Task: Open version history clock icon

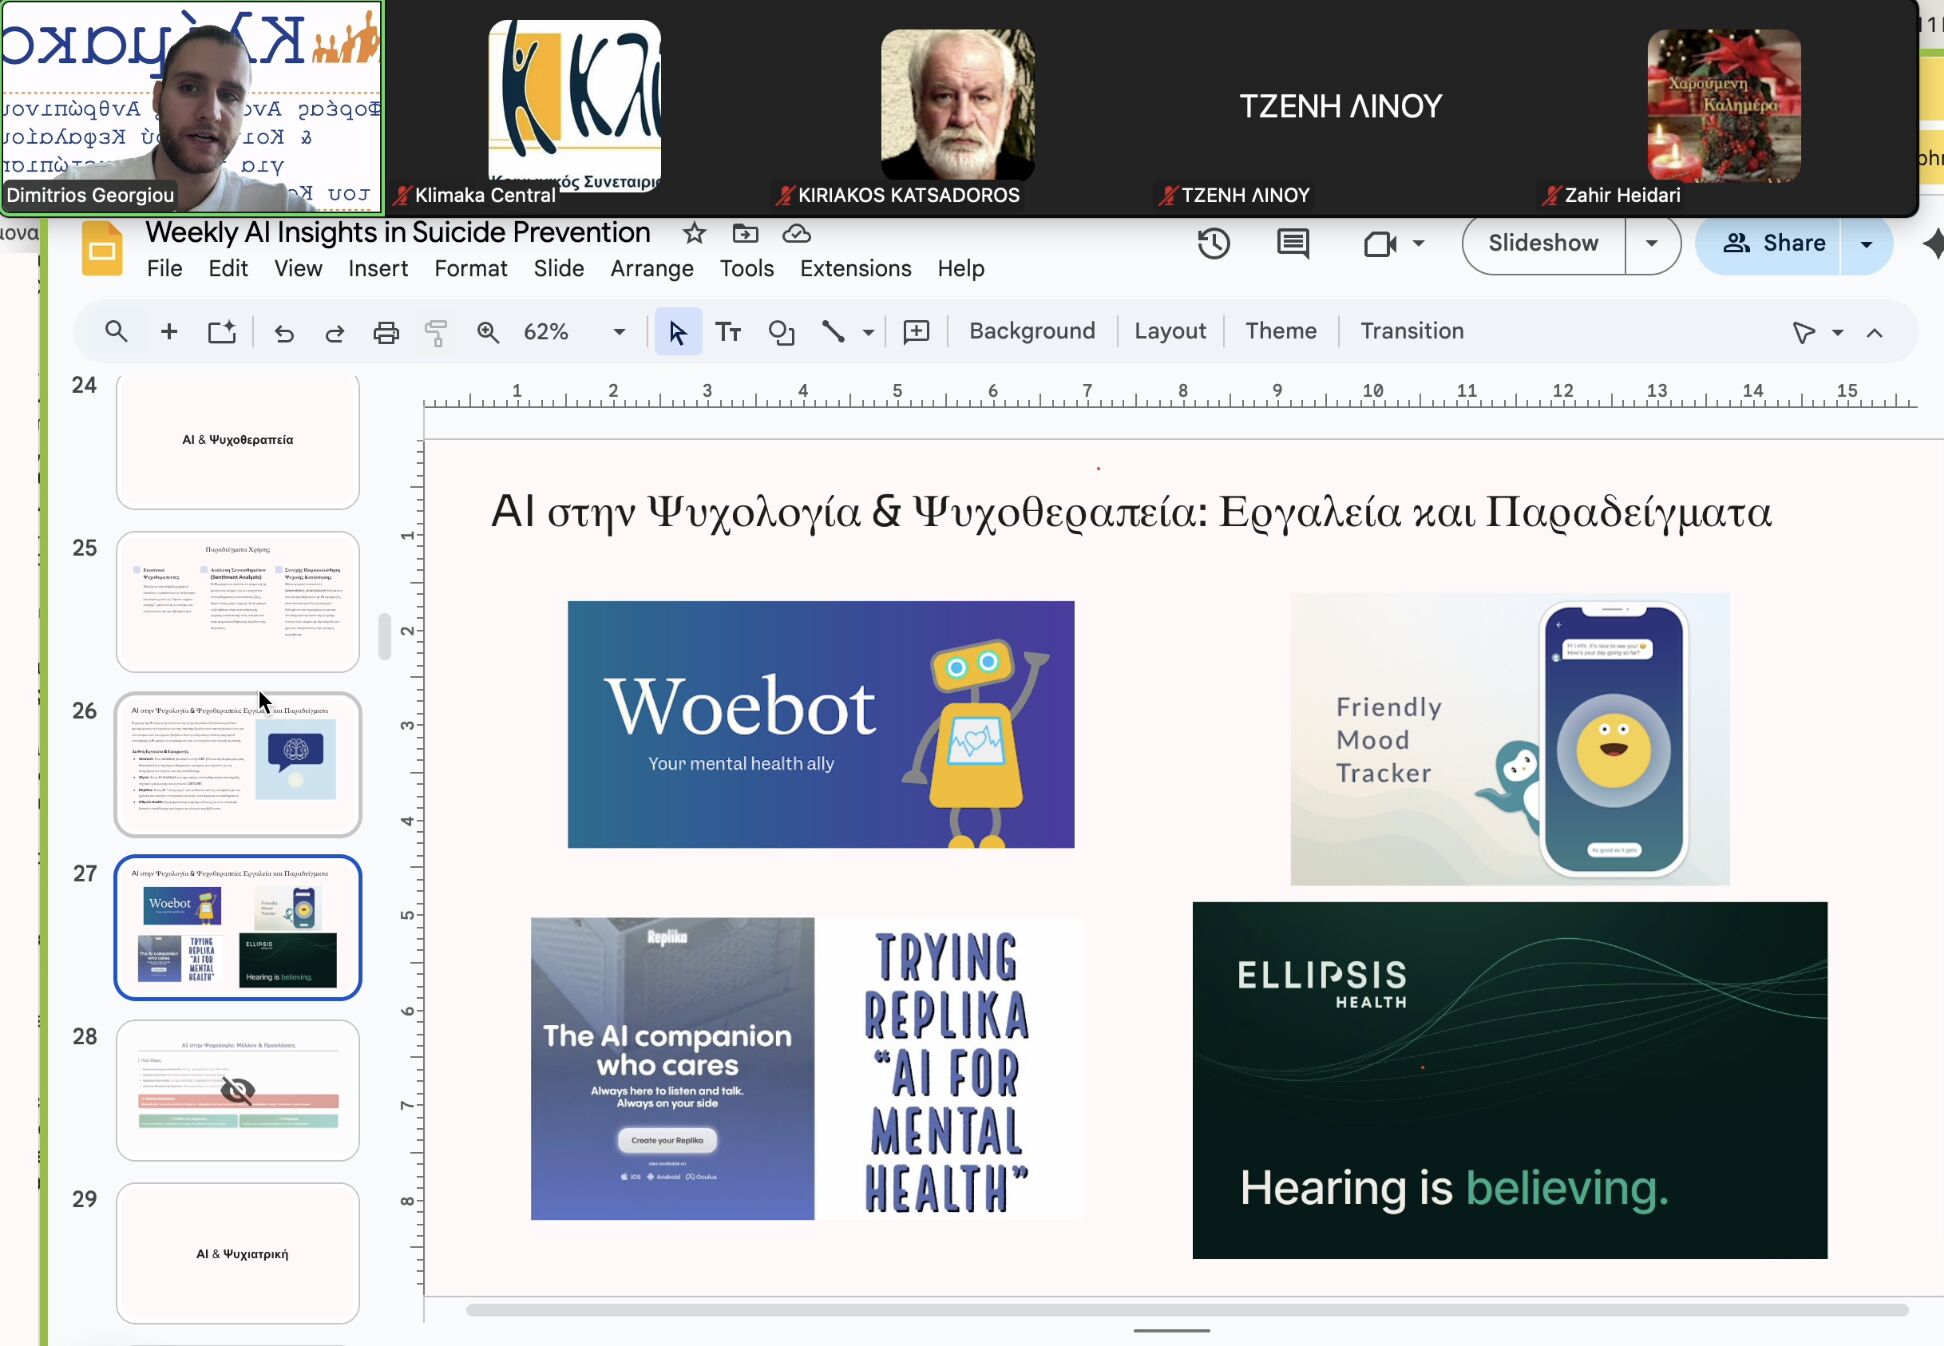Action: click(1213, 243)
